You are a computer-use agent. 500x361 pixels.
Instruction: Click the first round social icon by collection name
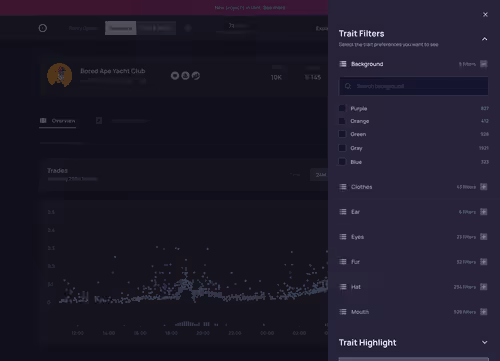point(175,76)
